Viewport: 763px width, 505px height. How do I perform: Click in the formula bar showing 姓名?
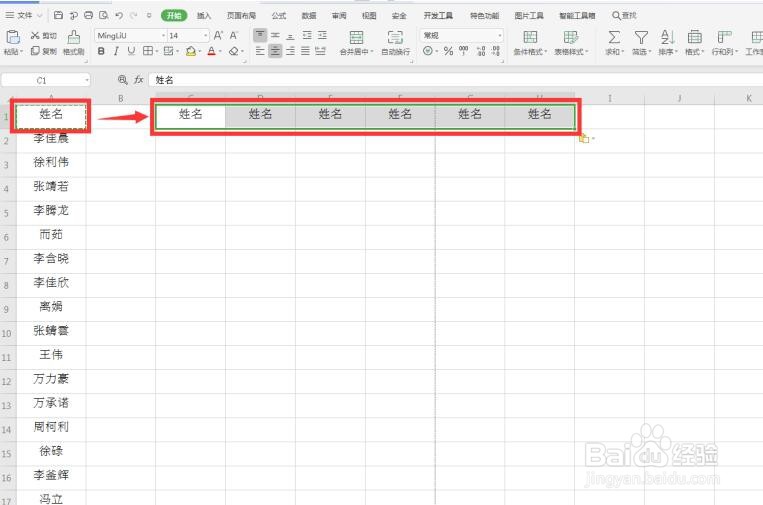click(x=455, y=80)
